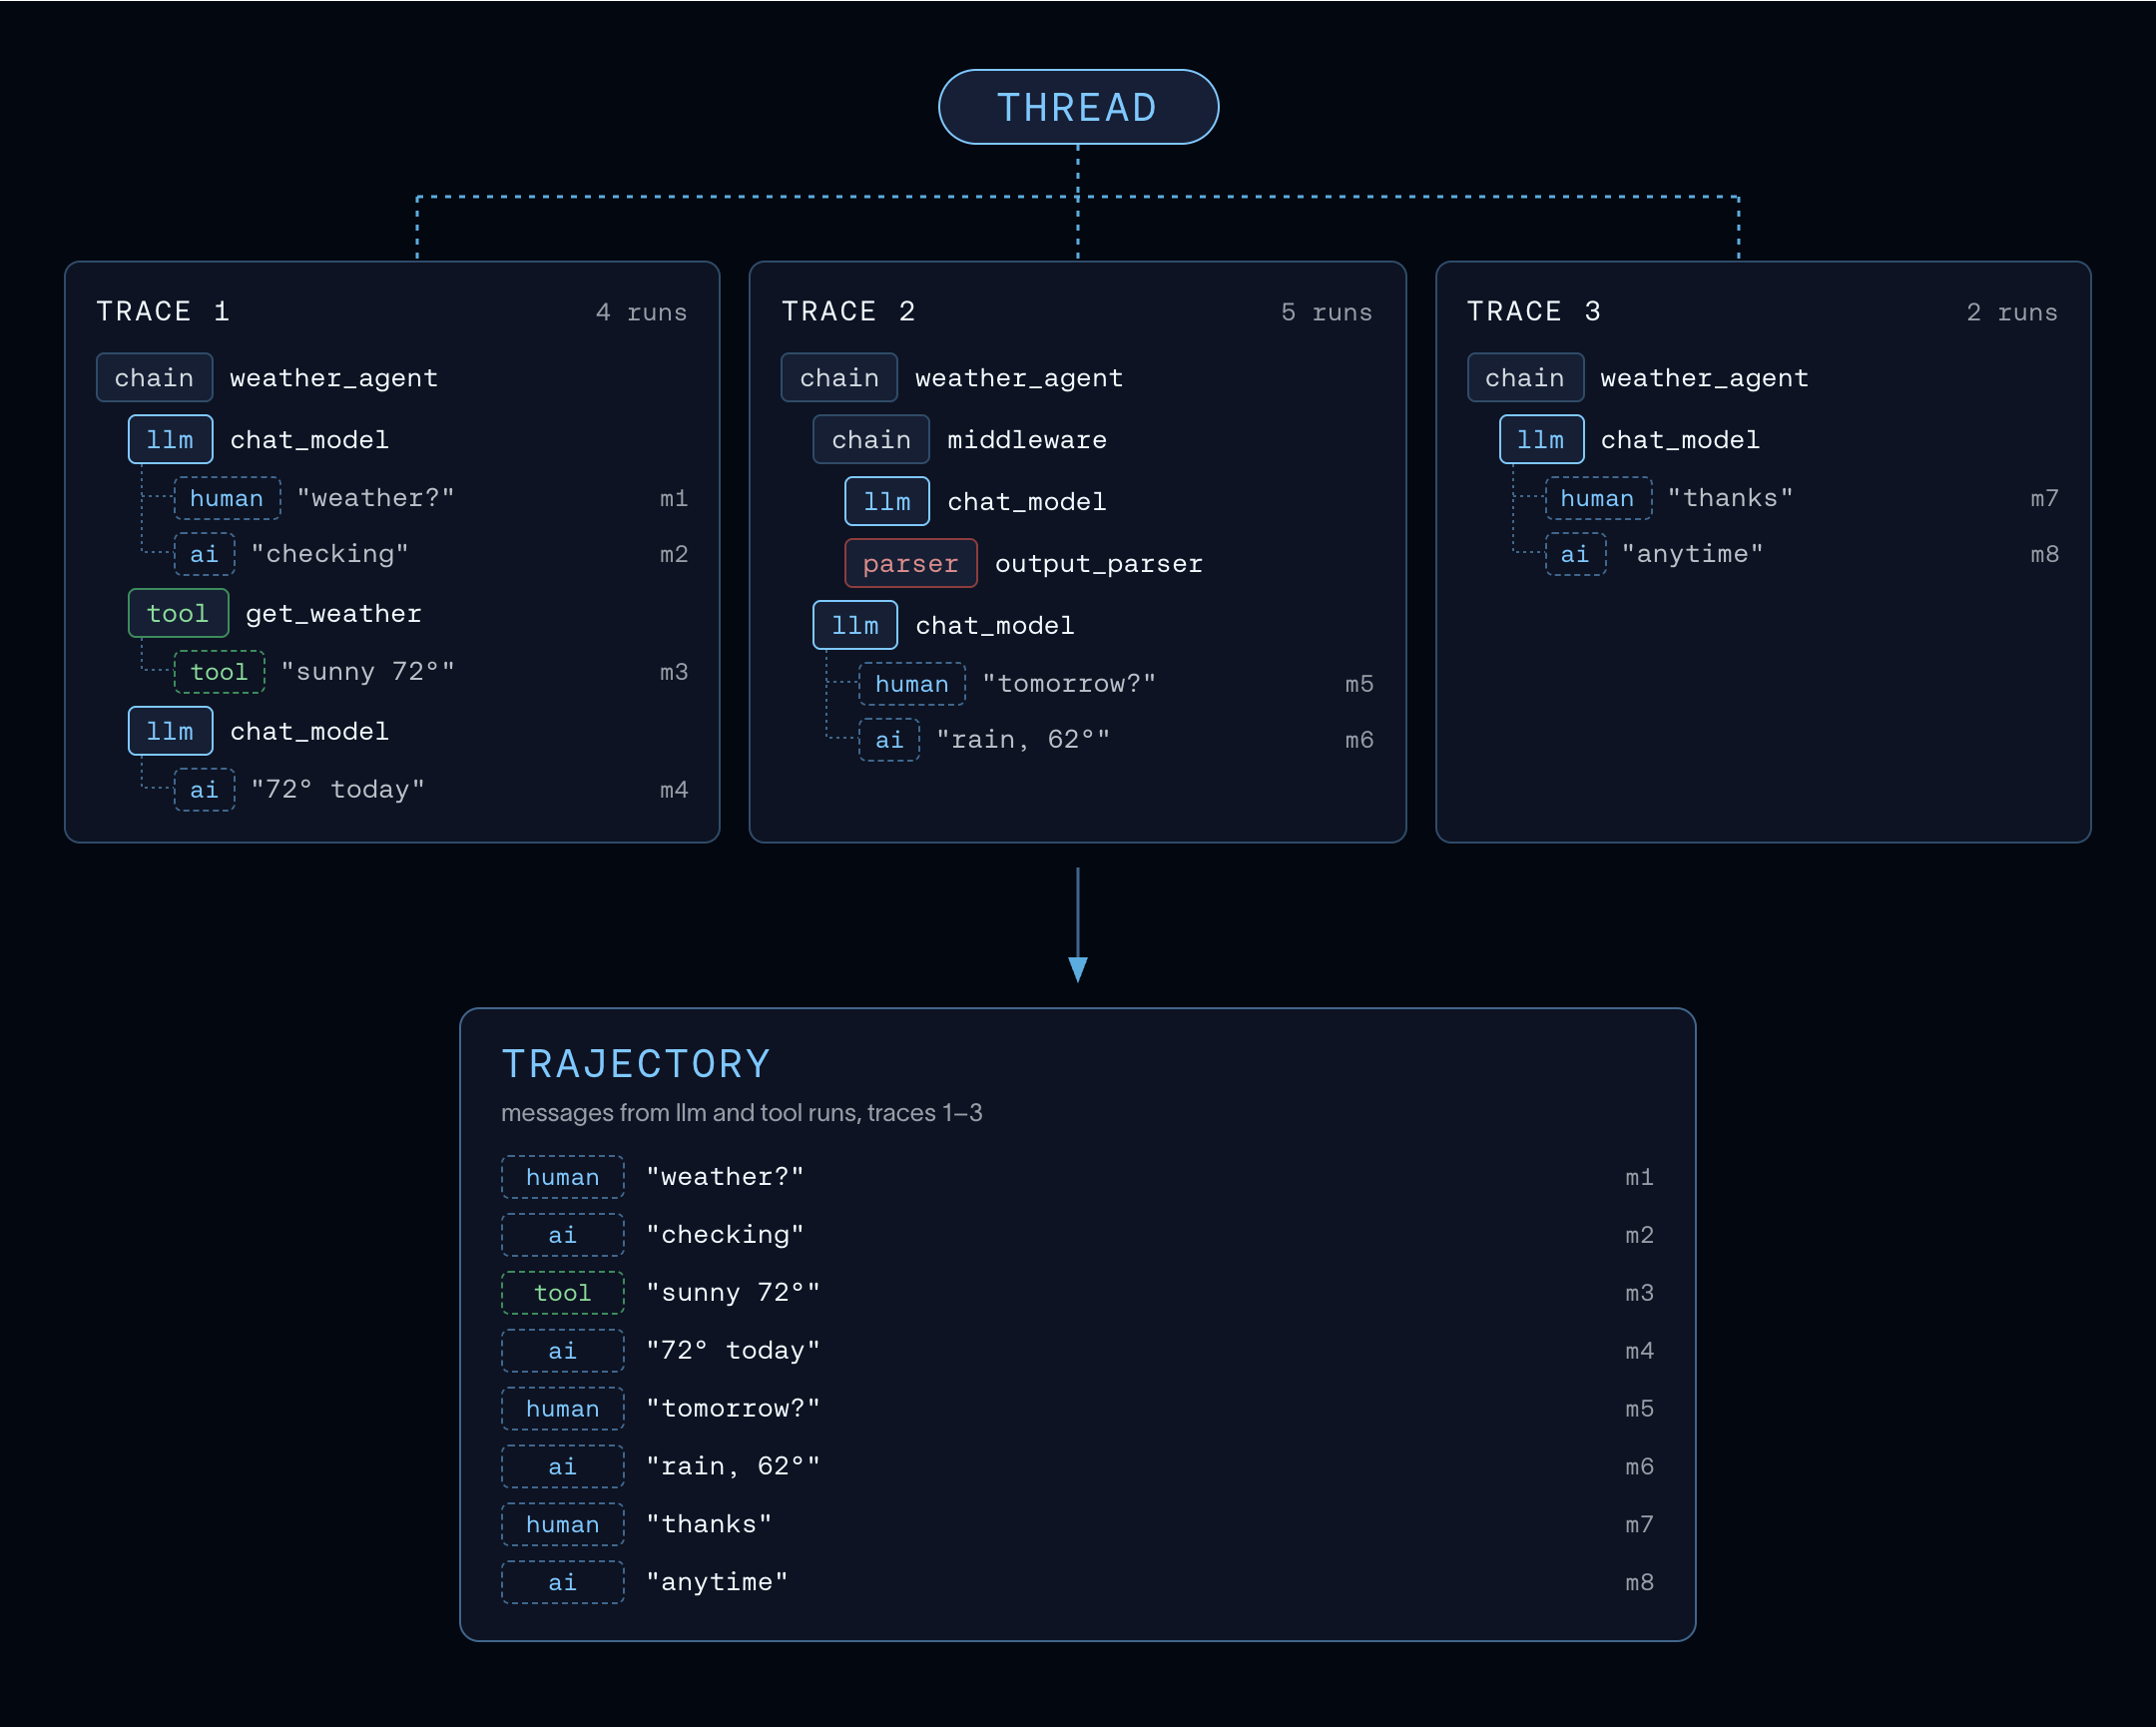Select the ai tag beside "checking" in Trace 1
Viewport: 2156px width, 1727px height.
pyautogui.click(x=204, y=554)
